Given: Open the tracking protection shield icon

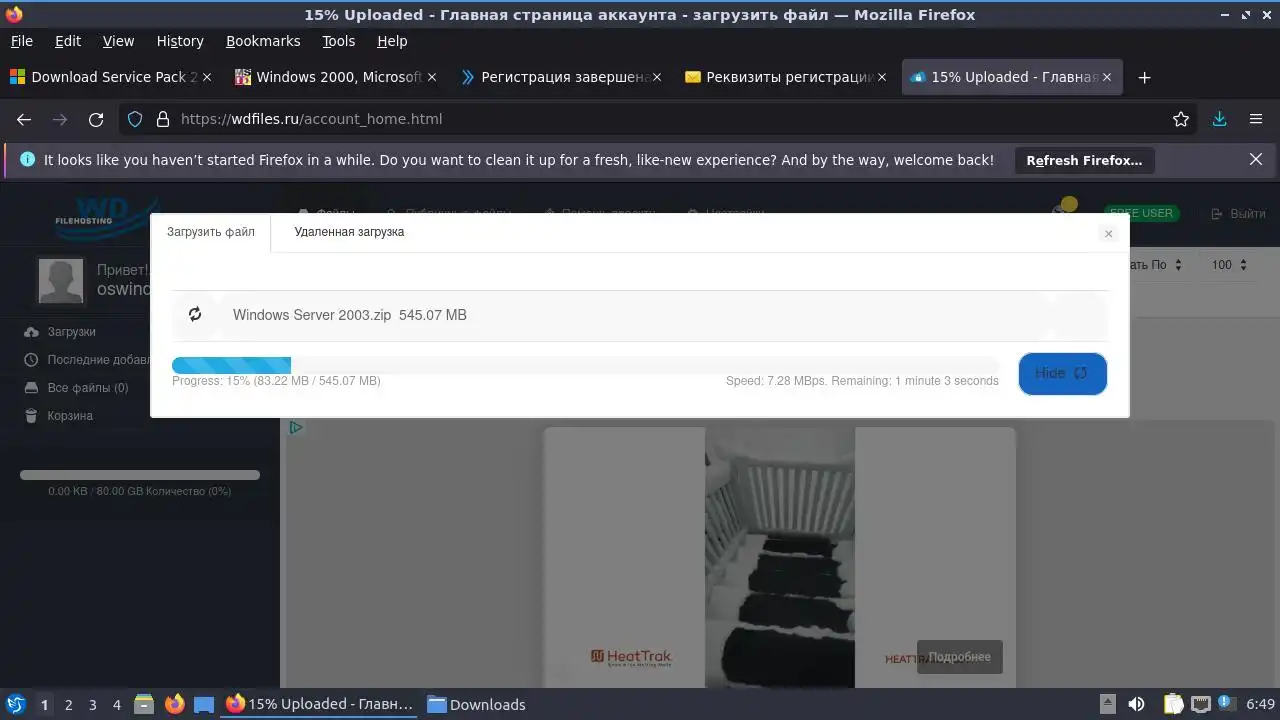Looking at the screenshot, I should point(135,119).
